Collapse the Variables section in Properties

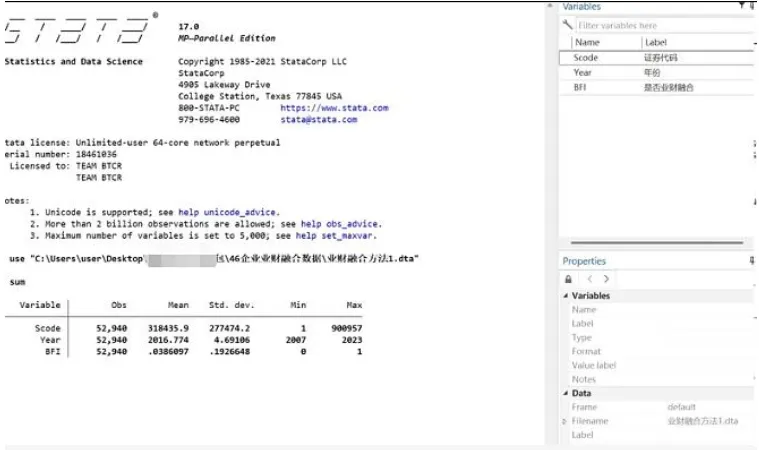[565, 296]
